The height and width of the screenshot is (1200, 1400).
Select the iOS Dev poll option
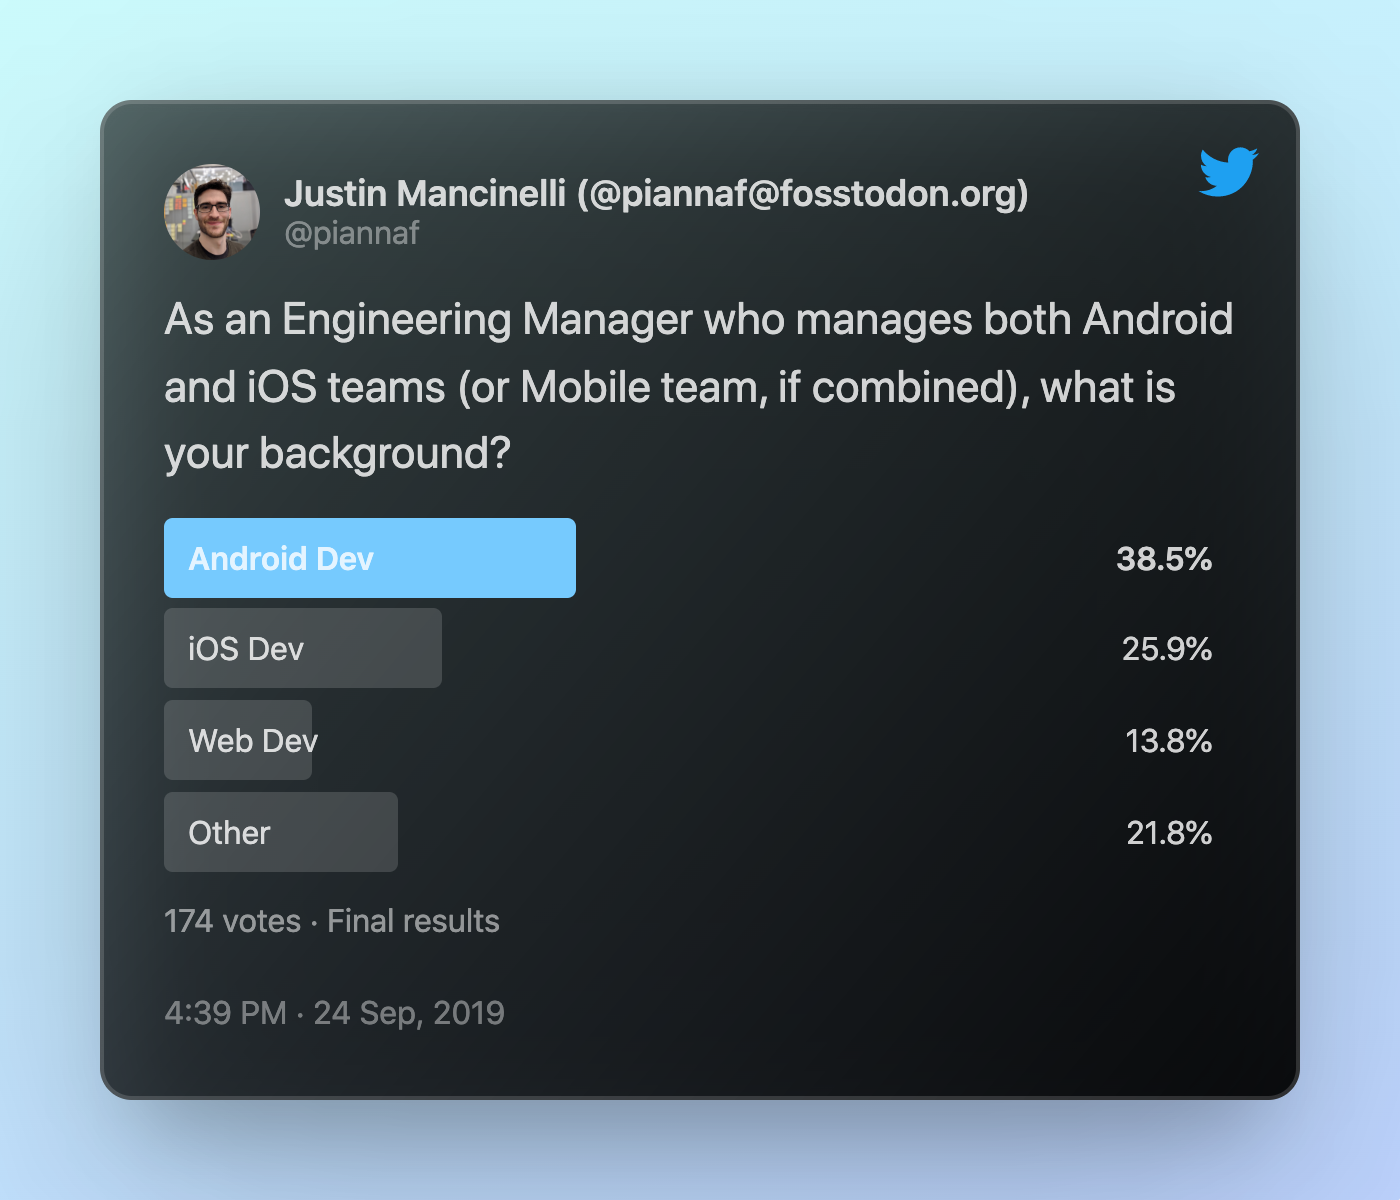[x=303, y=648]
